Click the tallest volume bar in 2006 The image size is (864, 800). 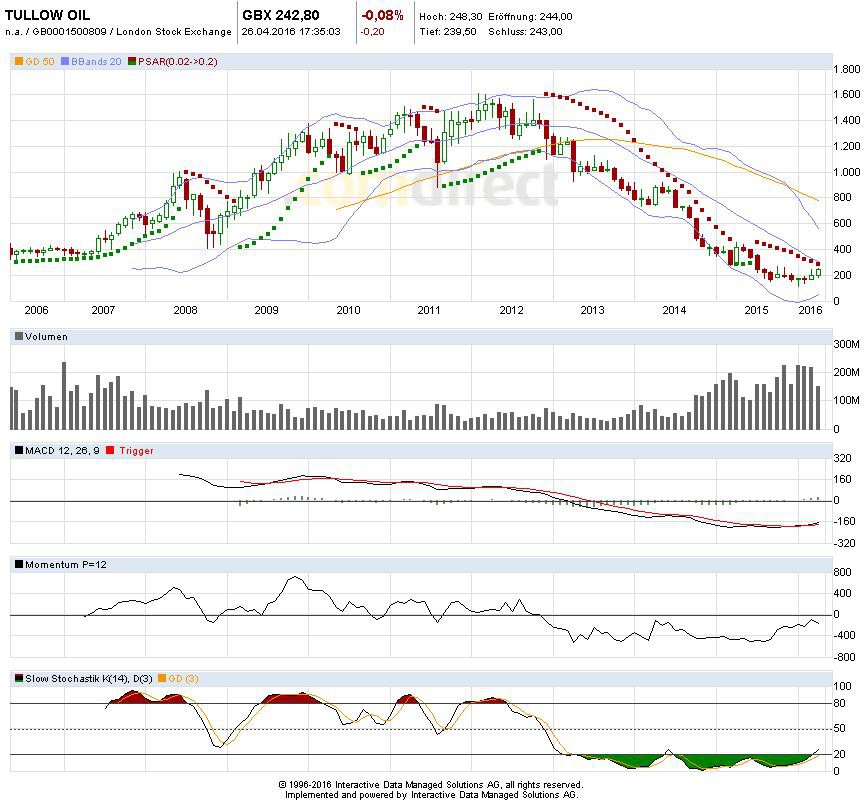[64, 395]
